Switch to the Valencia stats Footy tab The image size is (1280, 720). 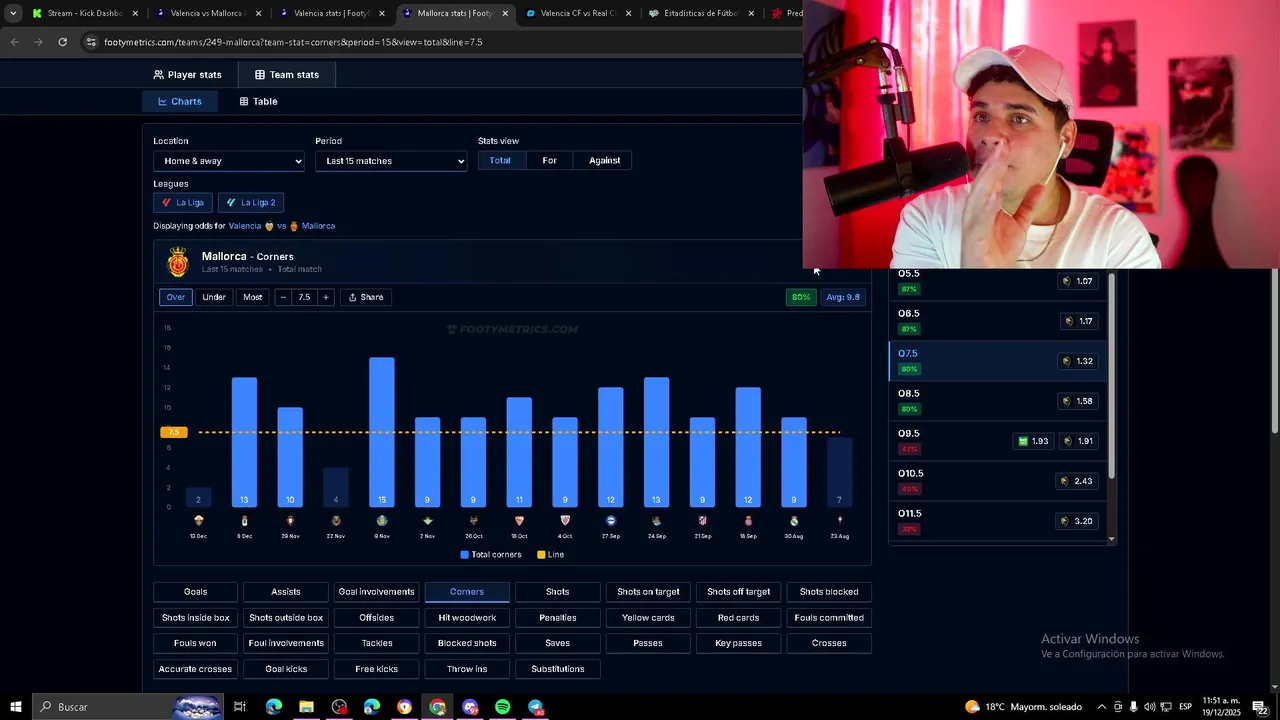click(x=330, y=13)
